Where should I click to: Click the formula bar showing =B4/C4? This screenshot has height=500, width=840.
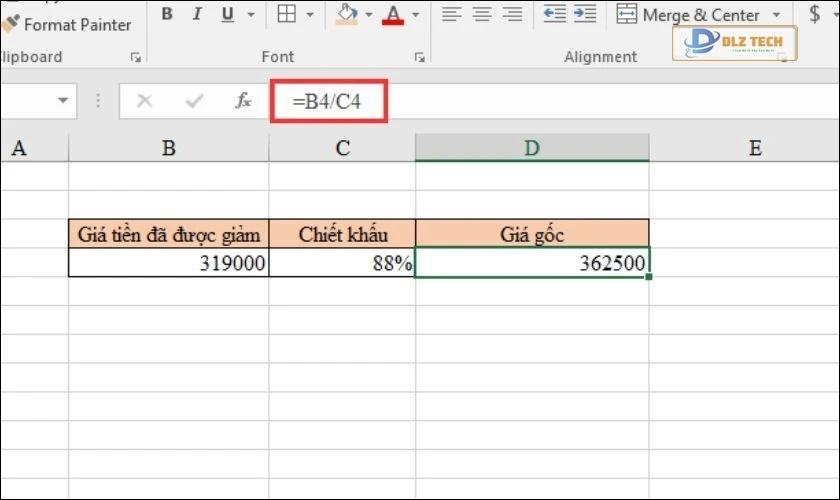click(x=500, y=100)
